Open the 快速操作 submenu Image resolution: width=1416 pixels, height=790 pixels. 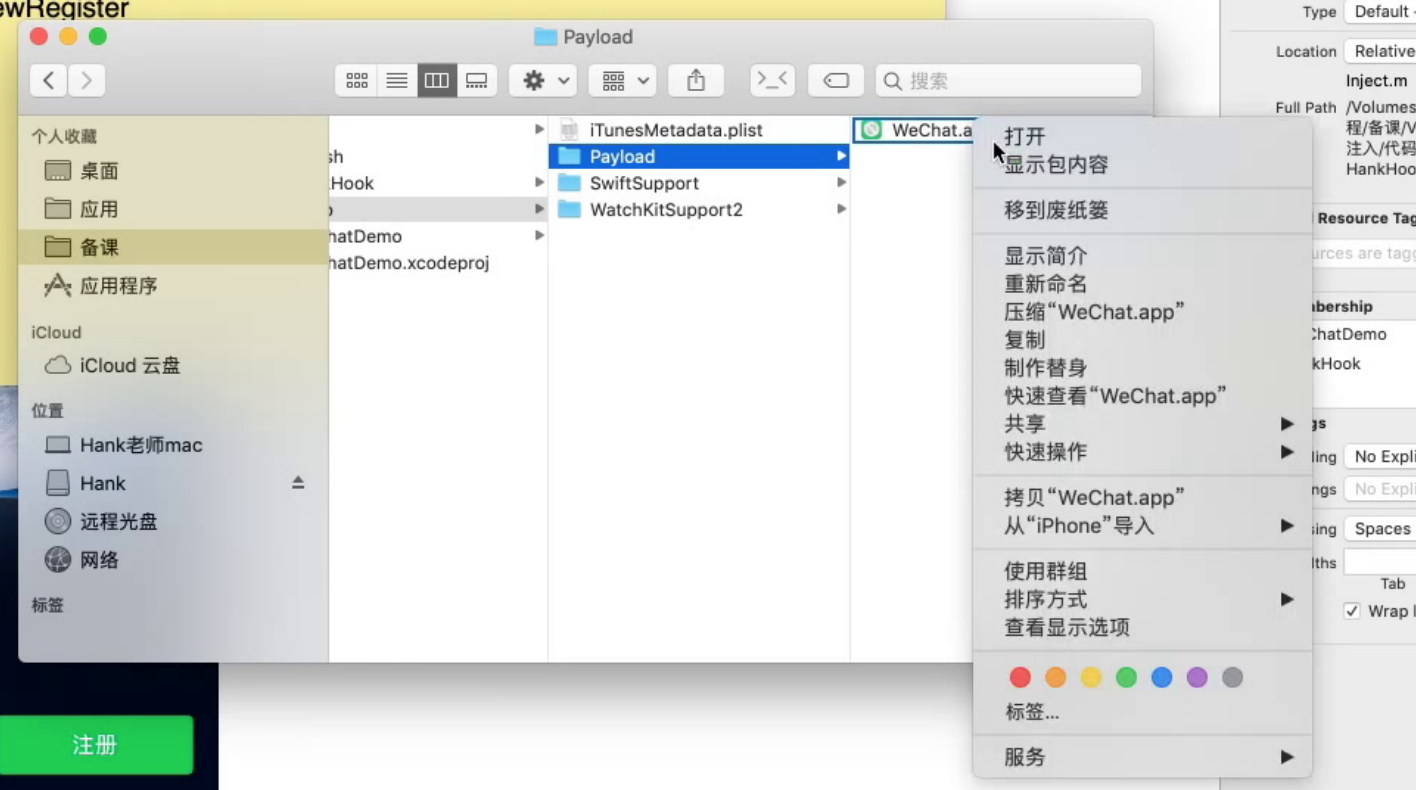point(1142,452)
